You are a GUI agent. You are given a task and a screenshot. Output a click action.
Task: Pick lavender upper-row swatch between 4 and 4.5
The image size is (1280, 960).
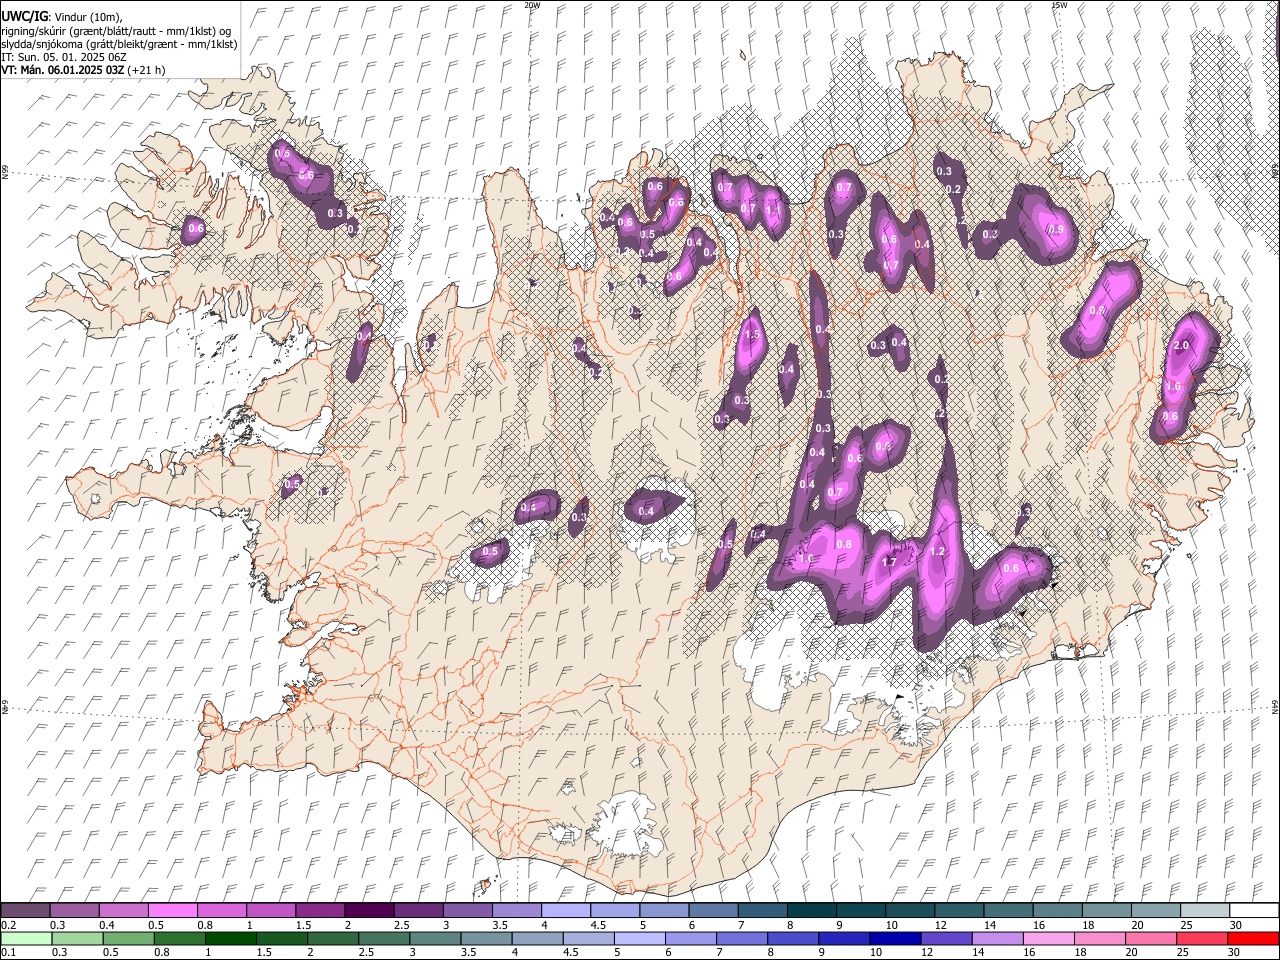pos(566,910)
